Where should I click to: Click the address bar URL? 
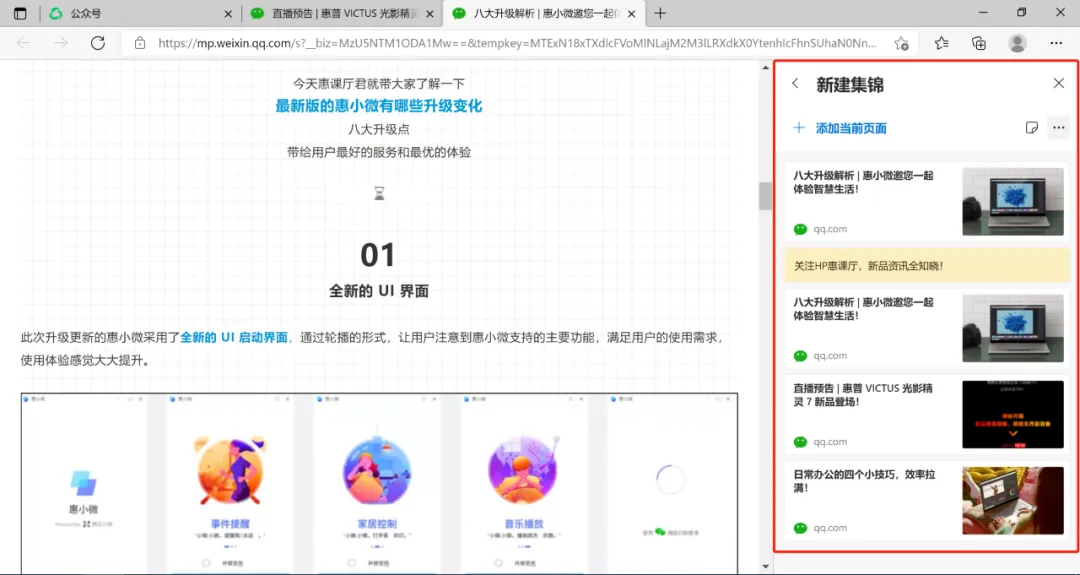(517, 43)
